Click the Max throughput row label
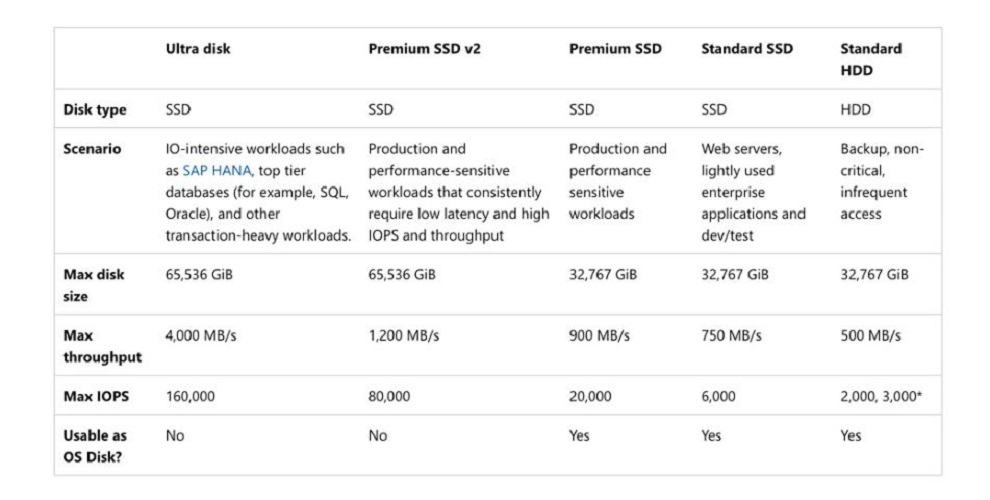The height and width of the screenshot is (500, 990). 102,346
